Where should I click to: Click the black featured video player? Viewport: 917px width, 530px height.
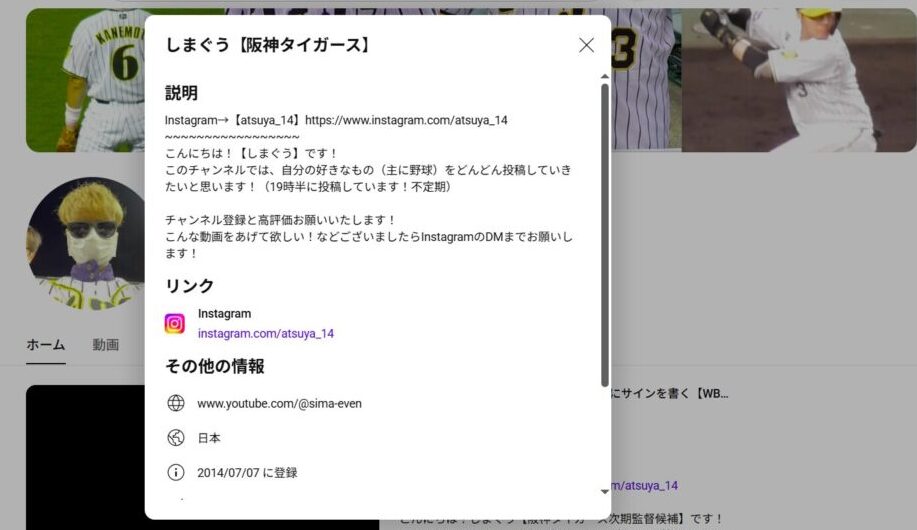click(85, 457)
